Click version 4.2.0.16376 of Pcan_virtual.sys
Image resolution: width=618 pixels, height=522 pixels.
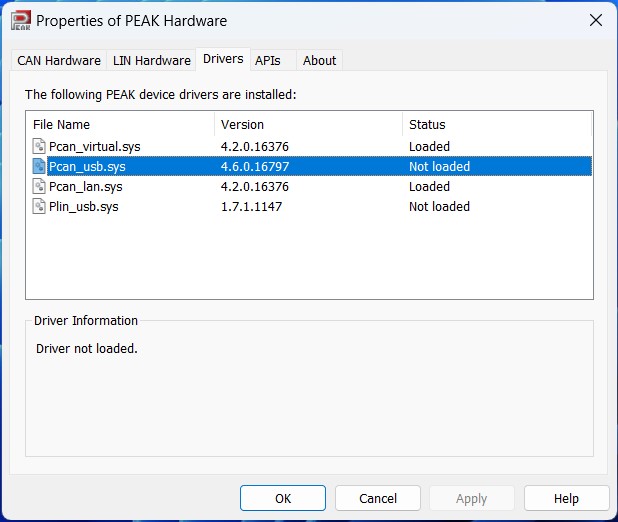point(255,146)
